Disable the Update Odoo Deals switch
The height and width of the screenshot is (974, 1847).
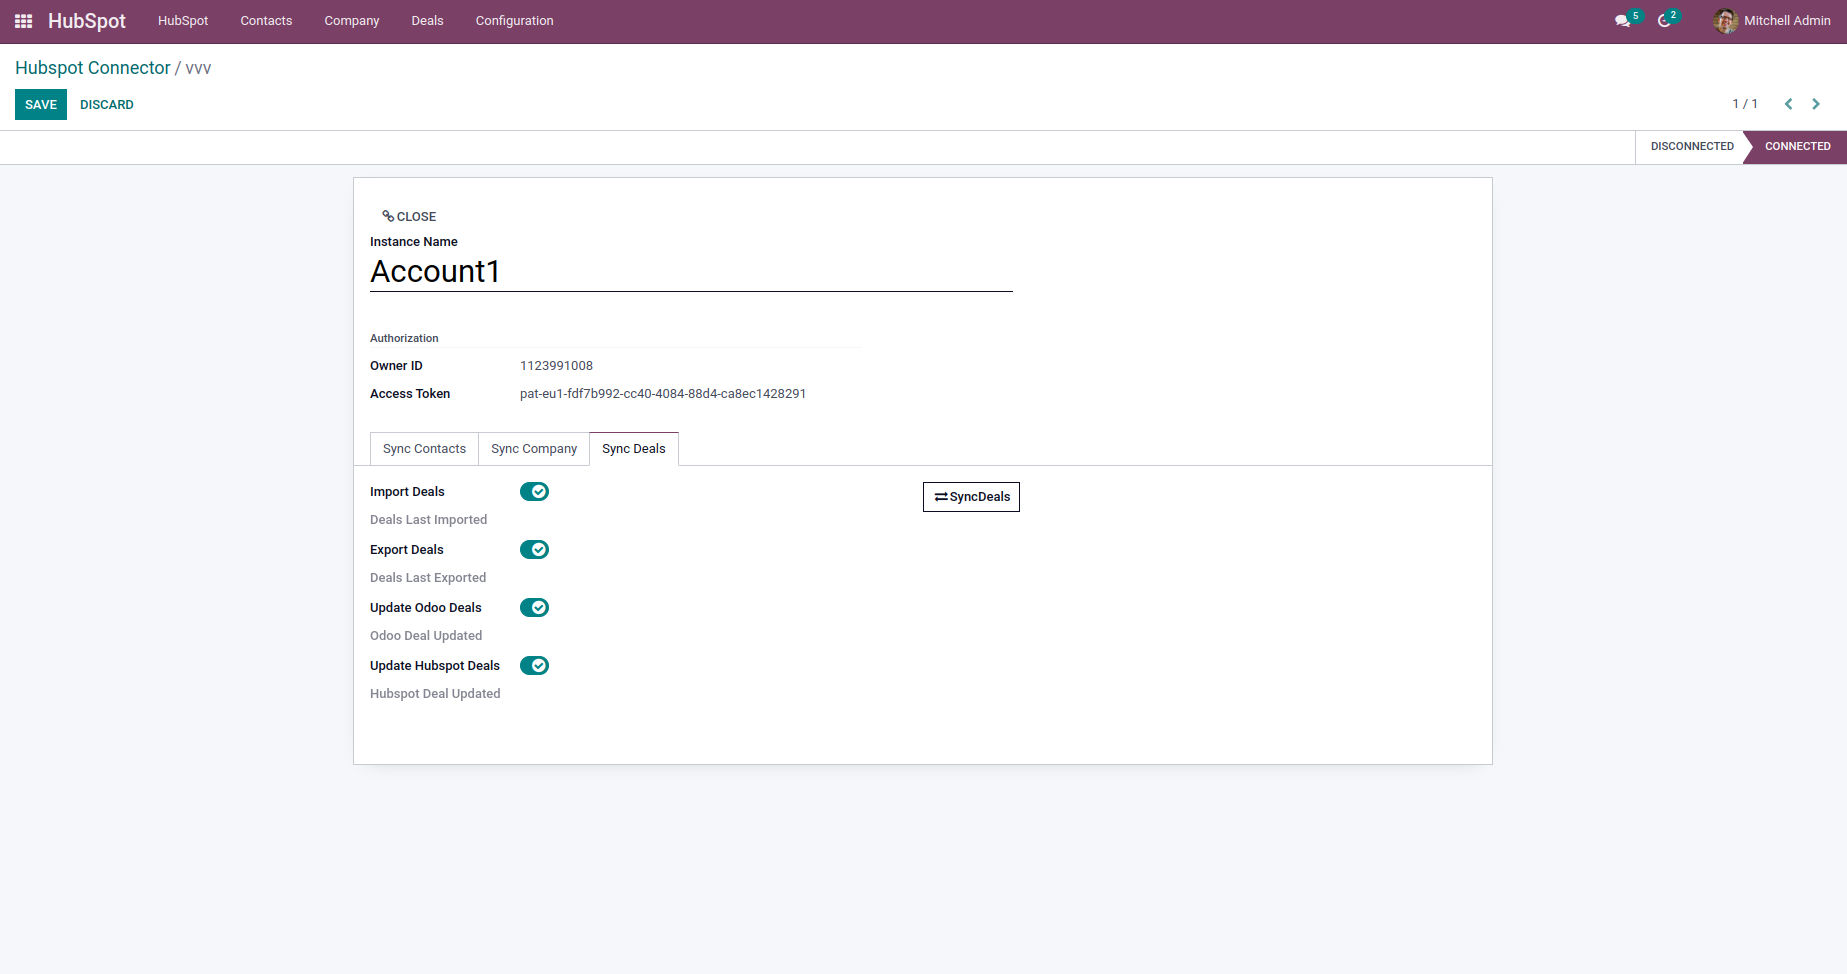pos(534,608)
